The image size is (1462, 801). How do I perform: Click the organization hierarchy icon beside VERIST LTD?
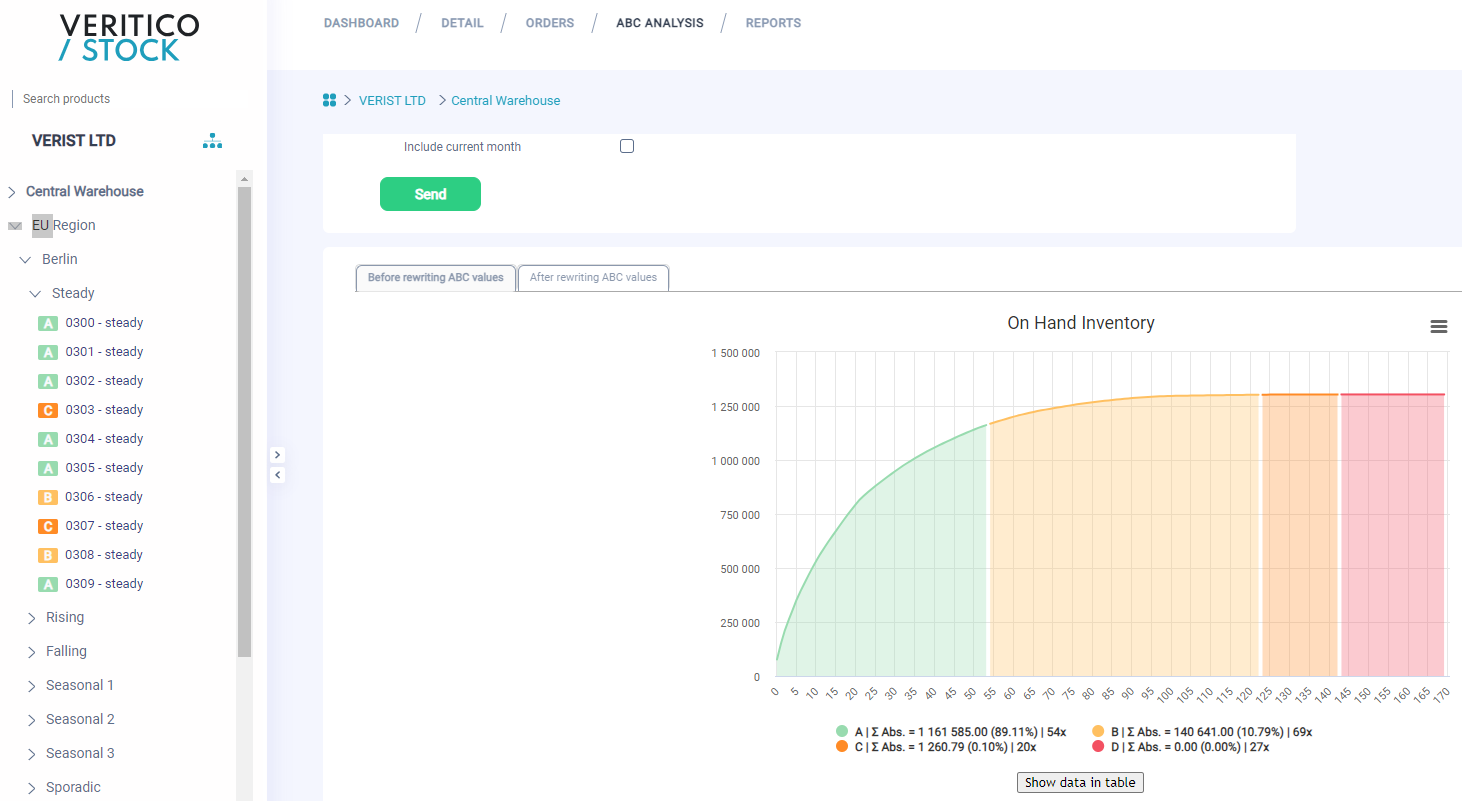pyautogui.click(x=212, y=141)
